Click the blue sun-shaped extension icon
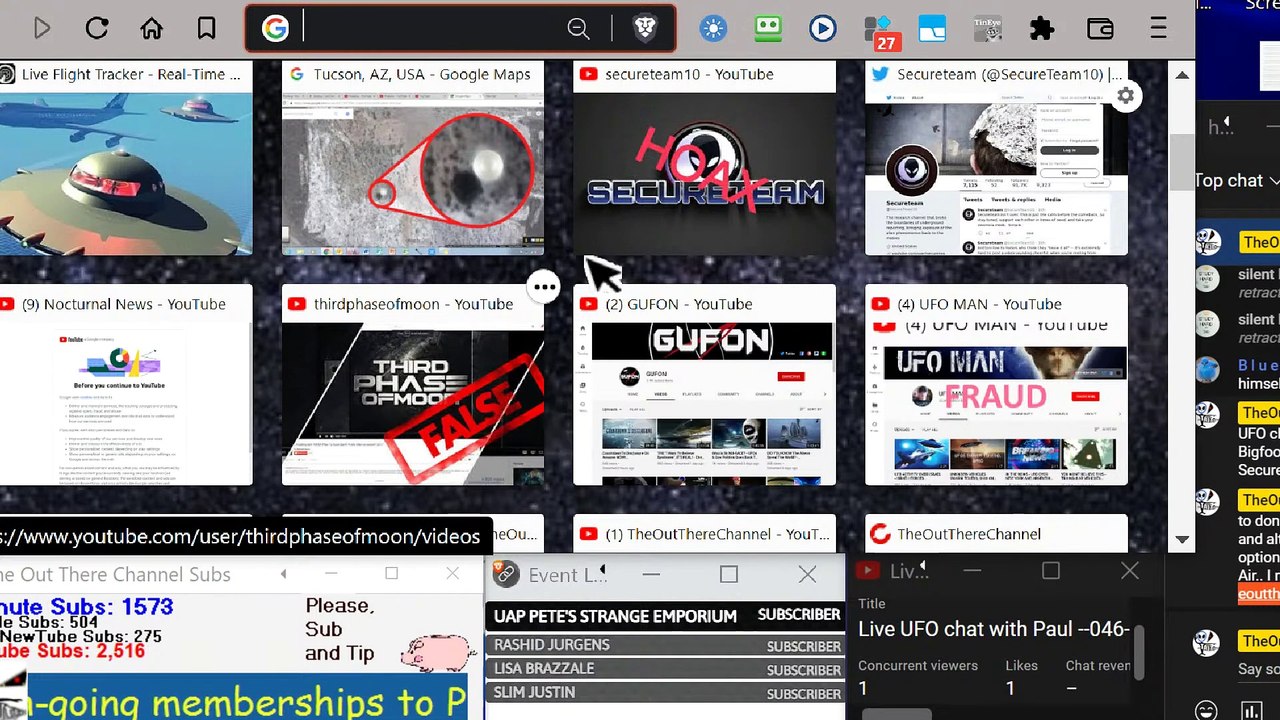This screenshot has height=720, width=1280. pyautogui.click(x=713, y=29)
